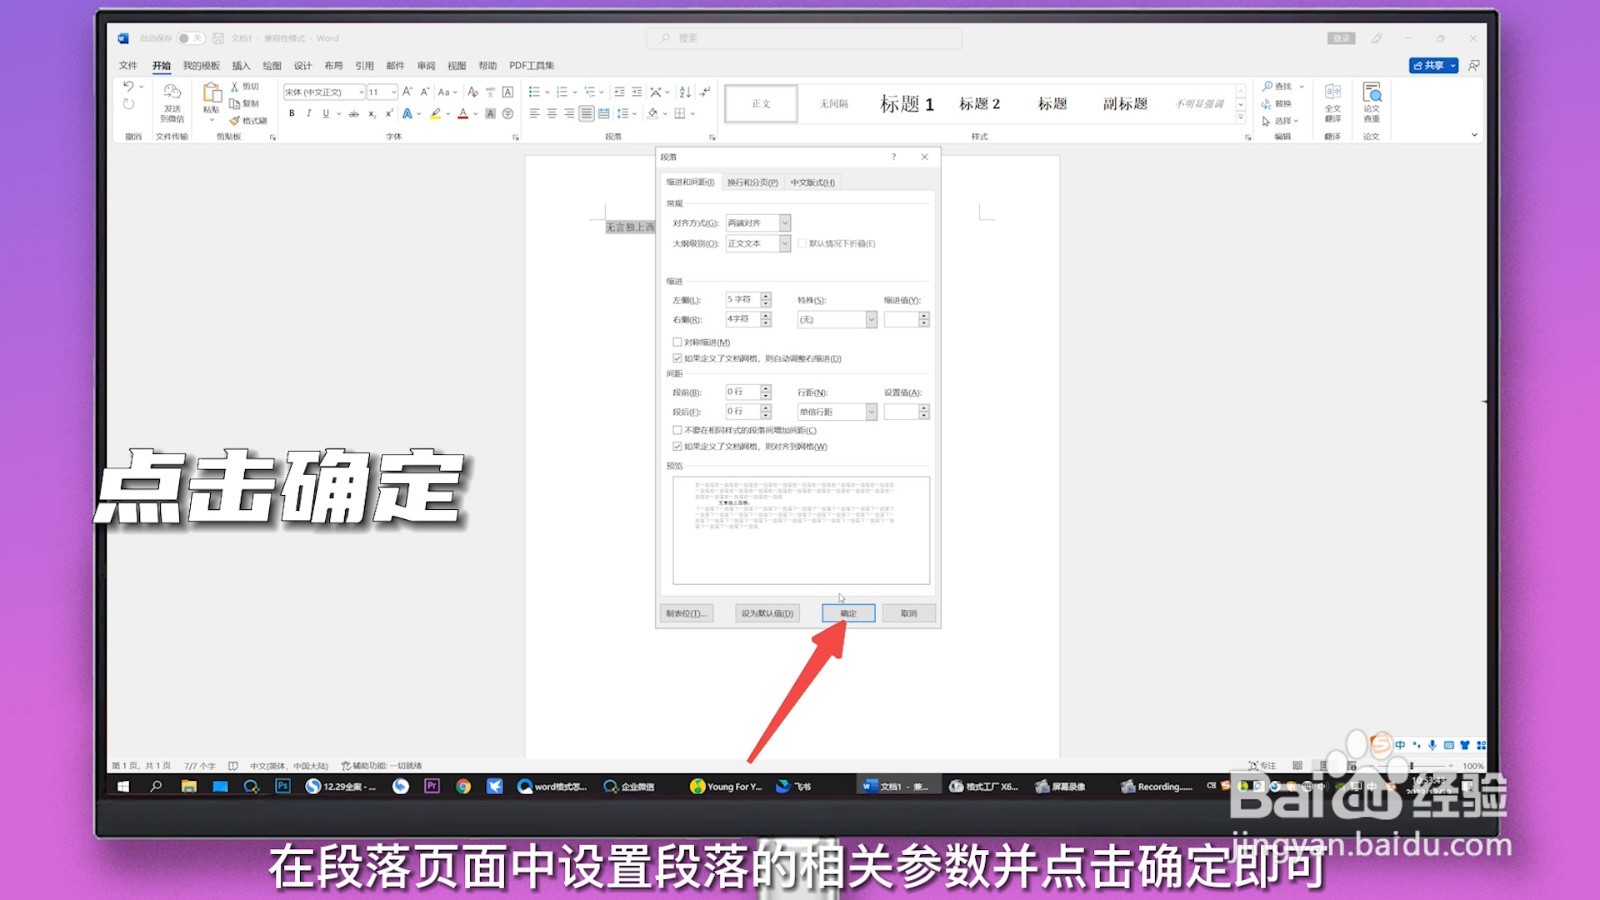Click the Undo arrow icon

[x=128, y=87]
